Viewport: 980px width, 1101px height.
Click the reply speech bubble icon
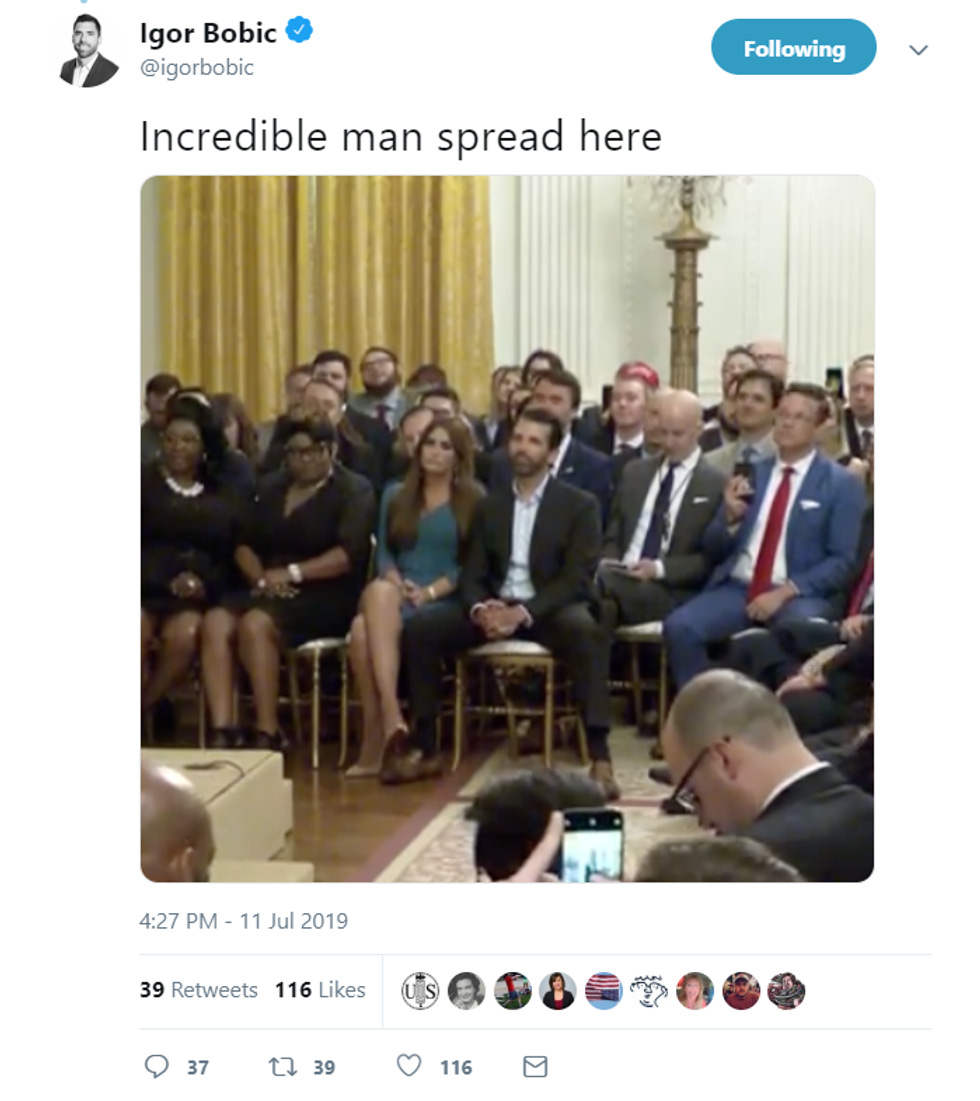click(x=157, y=1066)
